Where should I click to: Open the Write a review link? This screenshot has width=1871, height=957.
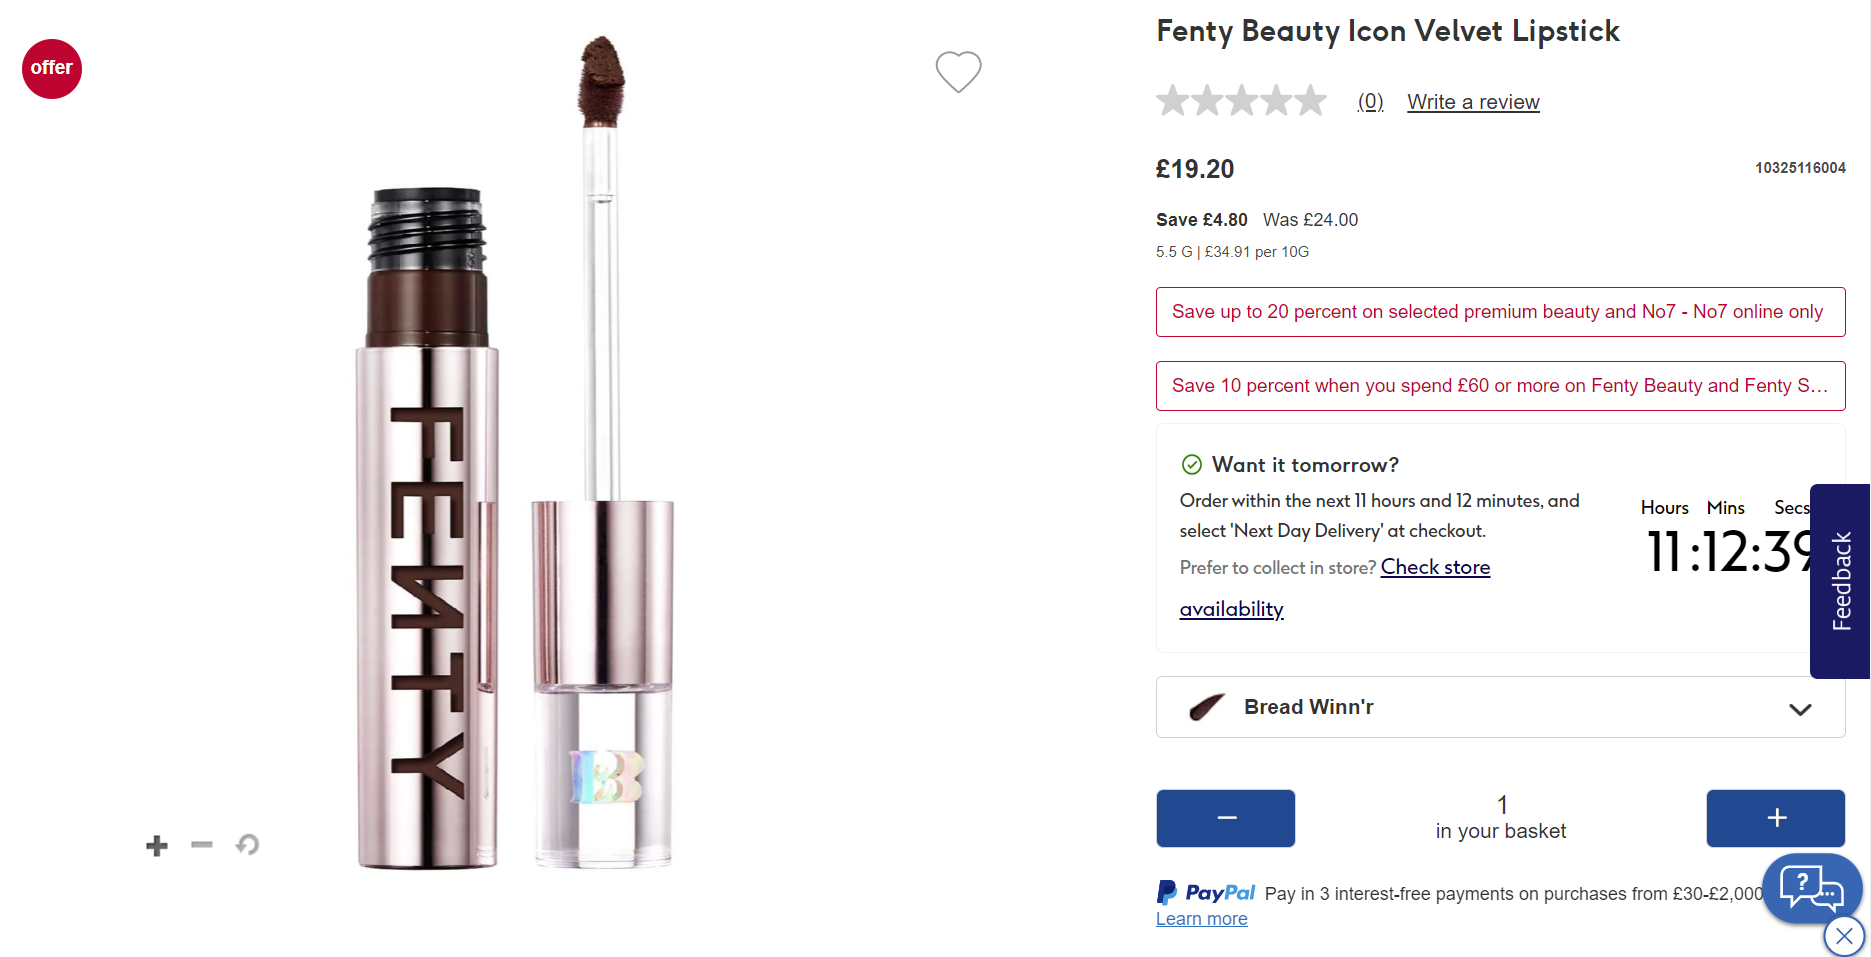point(1473,102)
